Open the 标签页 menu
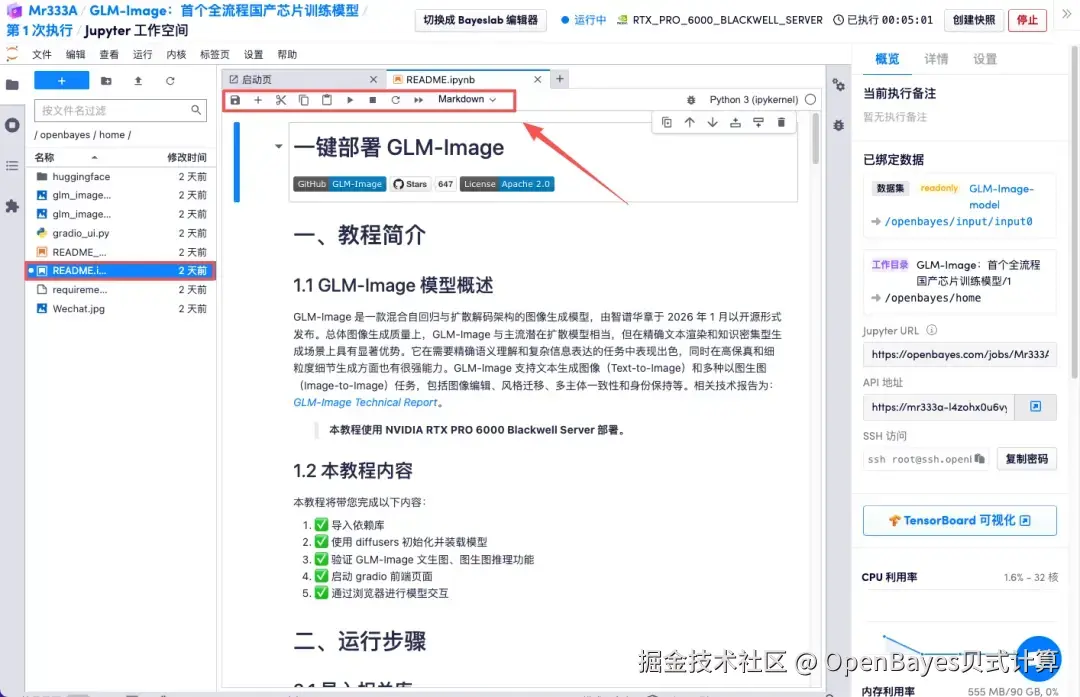The height and width of the screenshot is (697, 1080). 214,54
